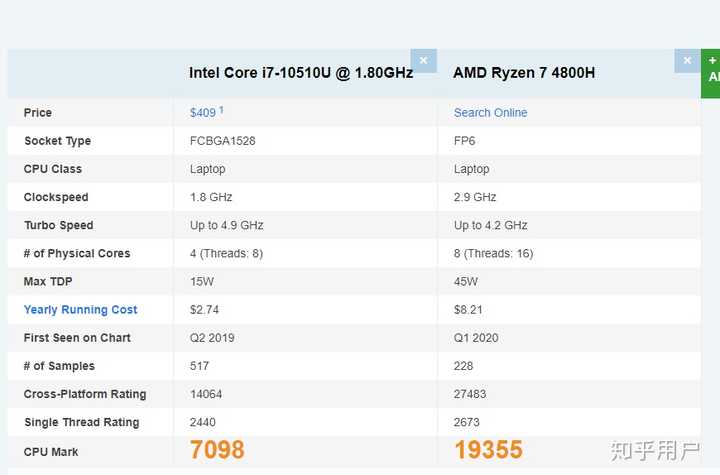
Task: Select the 517 samples value
Action: click(199, 366)
